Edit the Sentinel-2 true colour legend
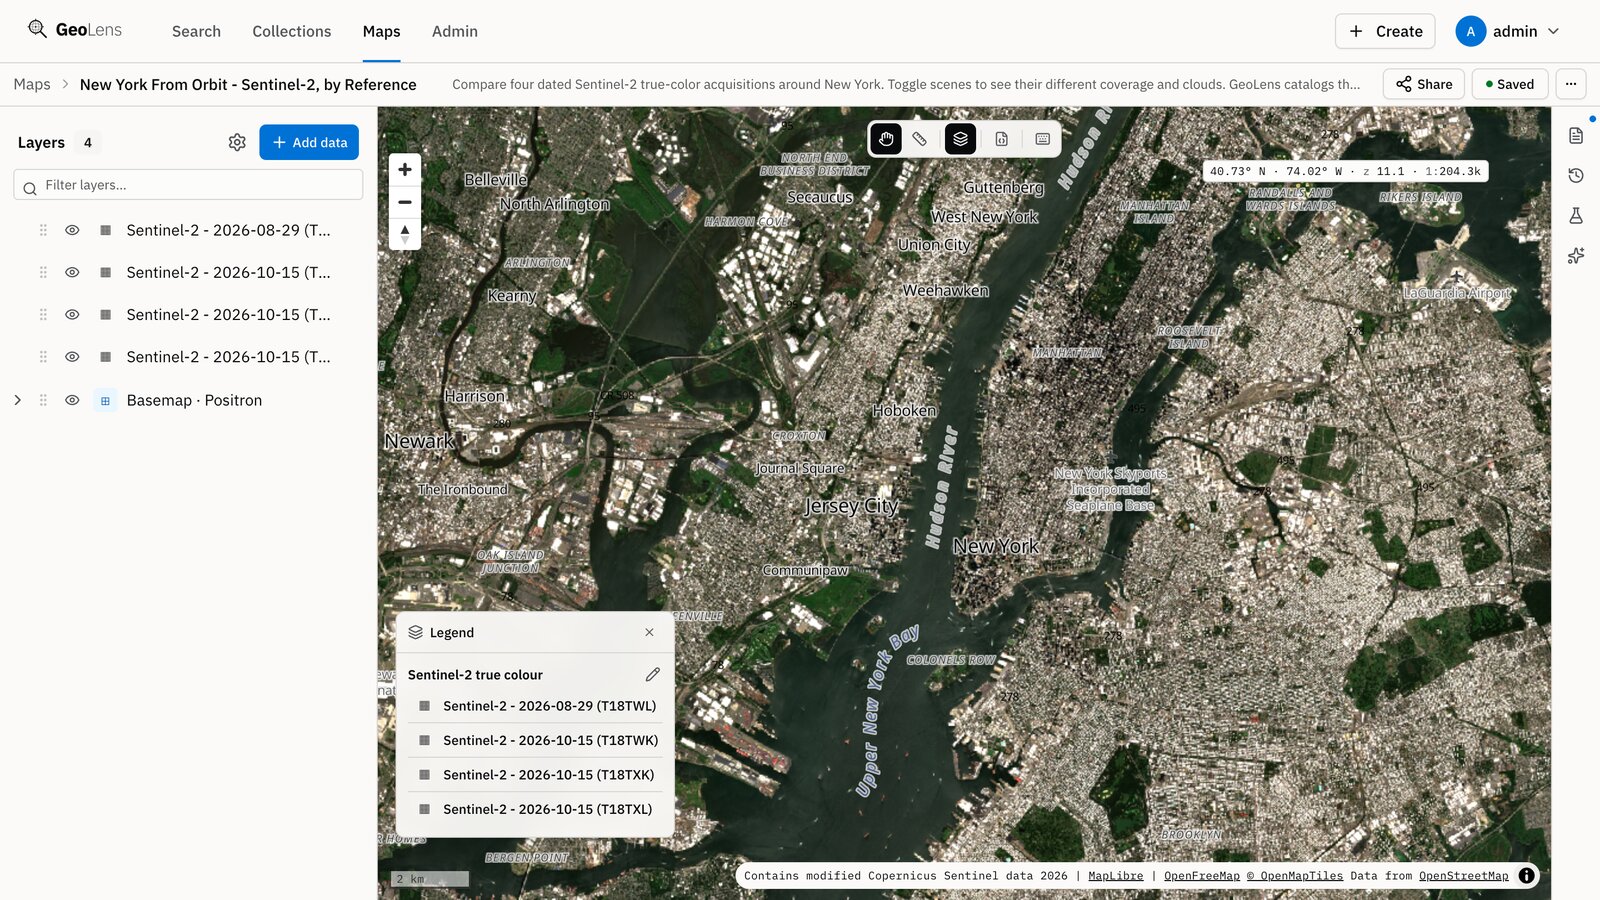Viewport: 1600px width, 900px height. coord(653,675)
